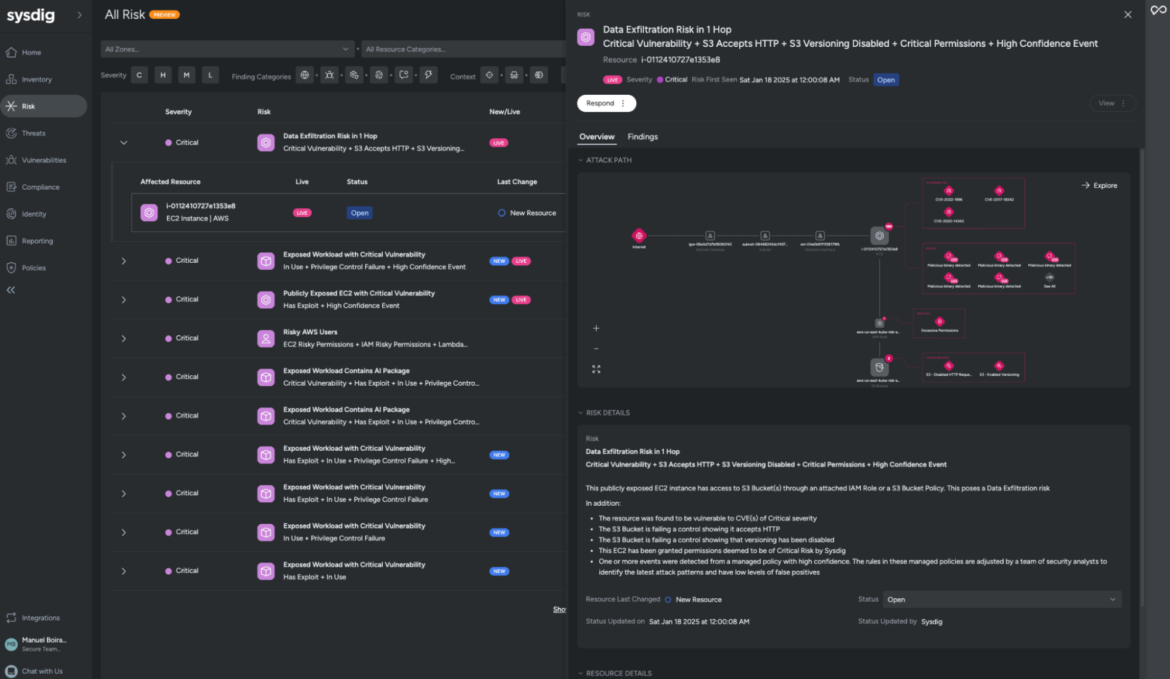Viewport: 1170px width, 679px height.
Task: Click Explore on the attack path
Action: tap(1099, 185)
